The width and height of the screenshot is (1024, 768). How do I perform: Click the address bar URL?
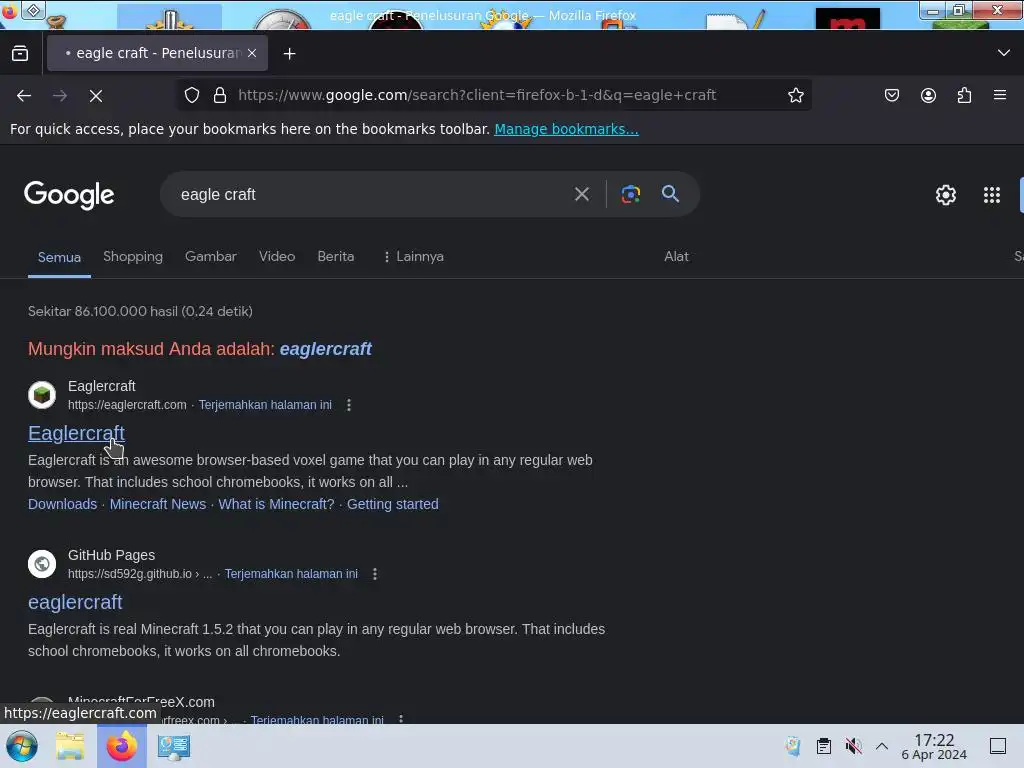coord(477,95)
